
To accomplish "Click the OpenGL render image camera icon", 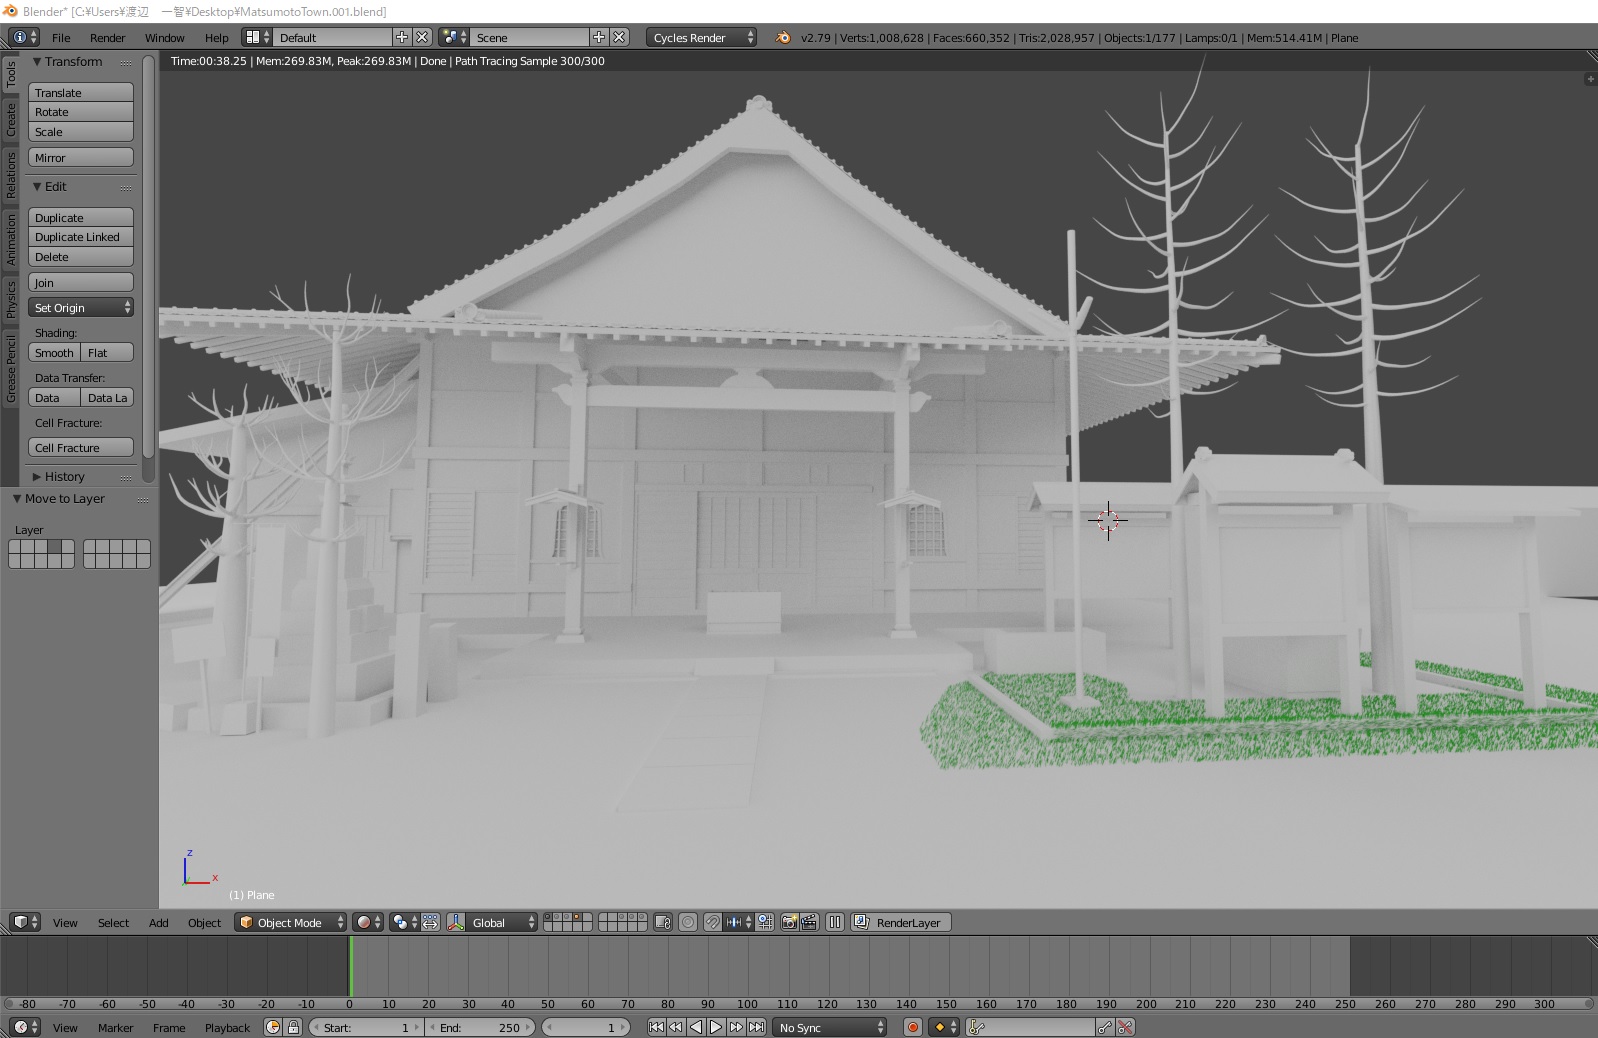I will [x=789, y=922].
